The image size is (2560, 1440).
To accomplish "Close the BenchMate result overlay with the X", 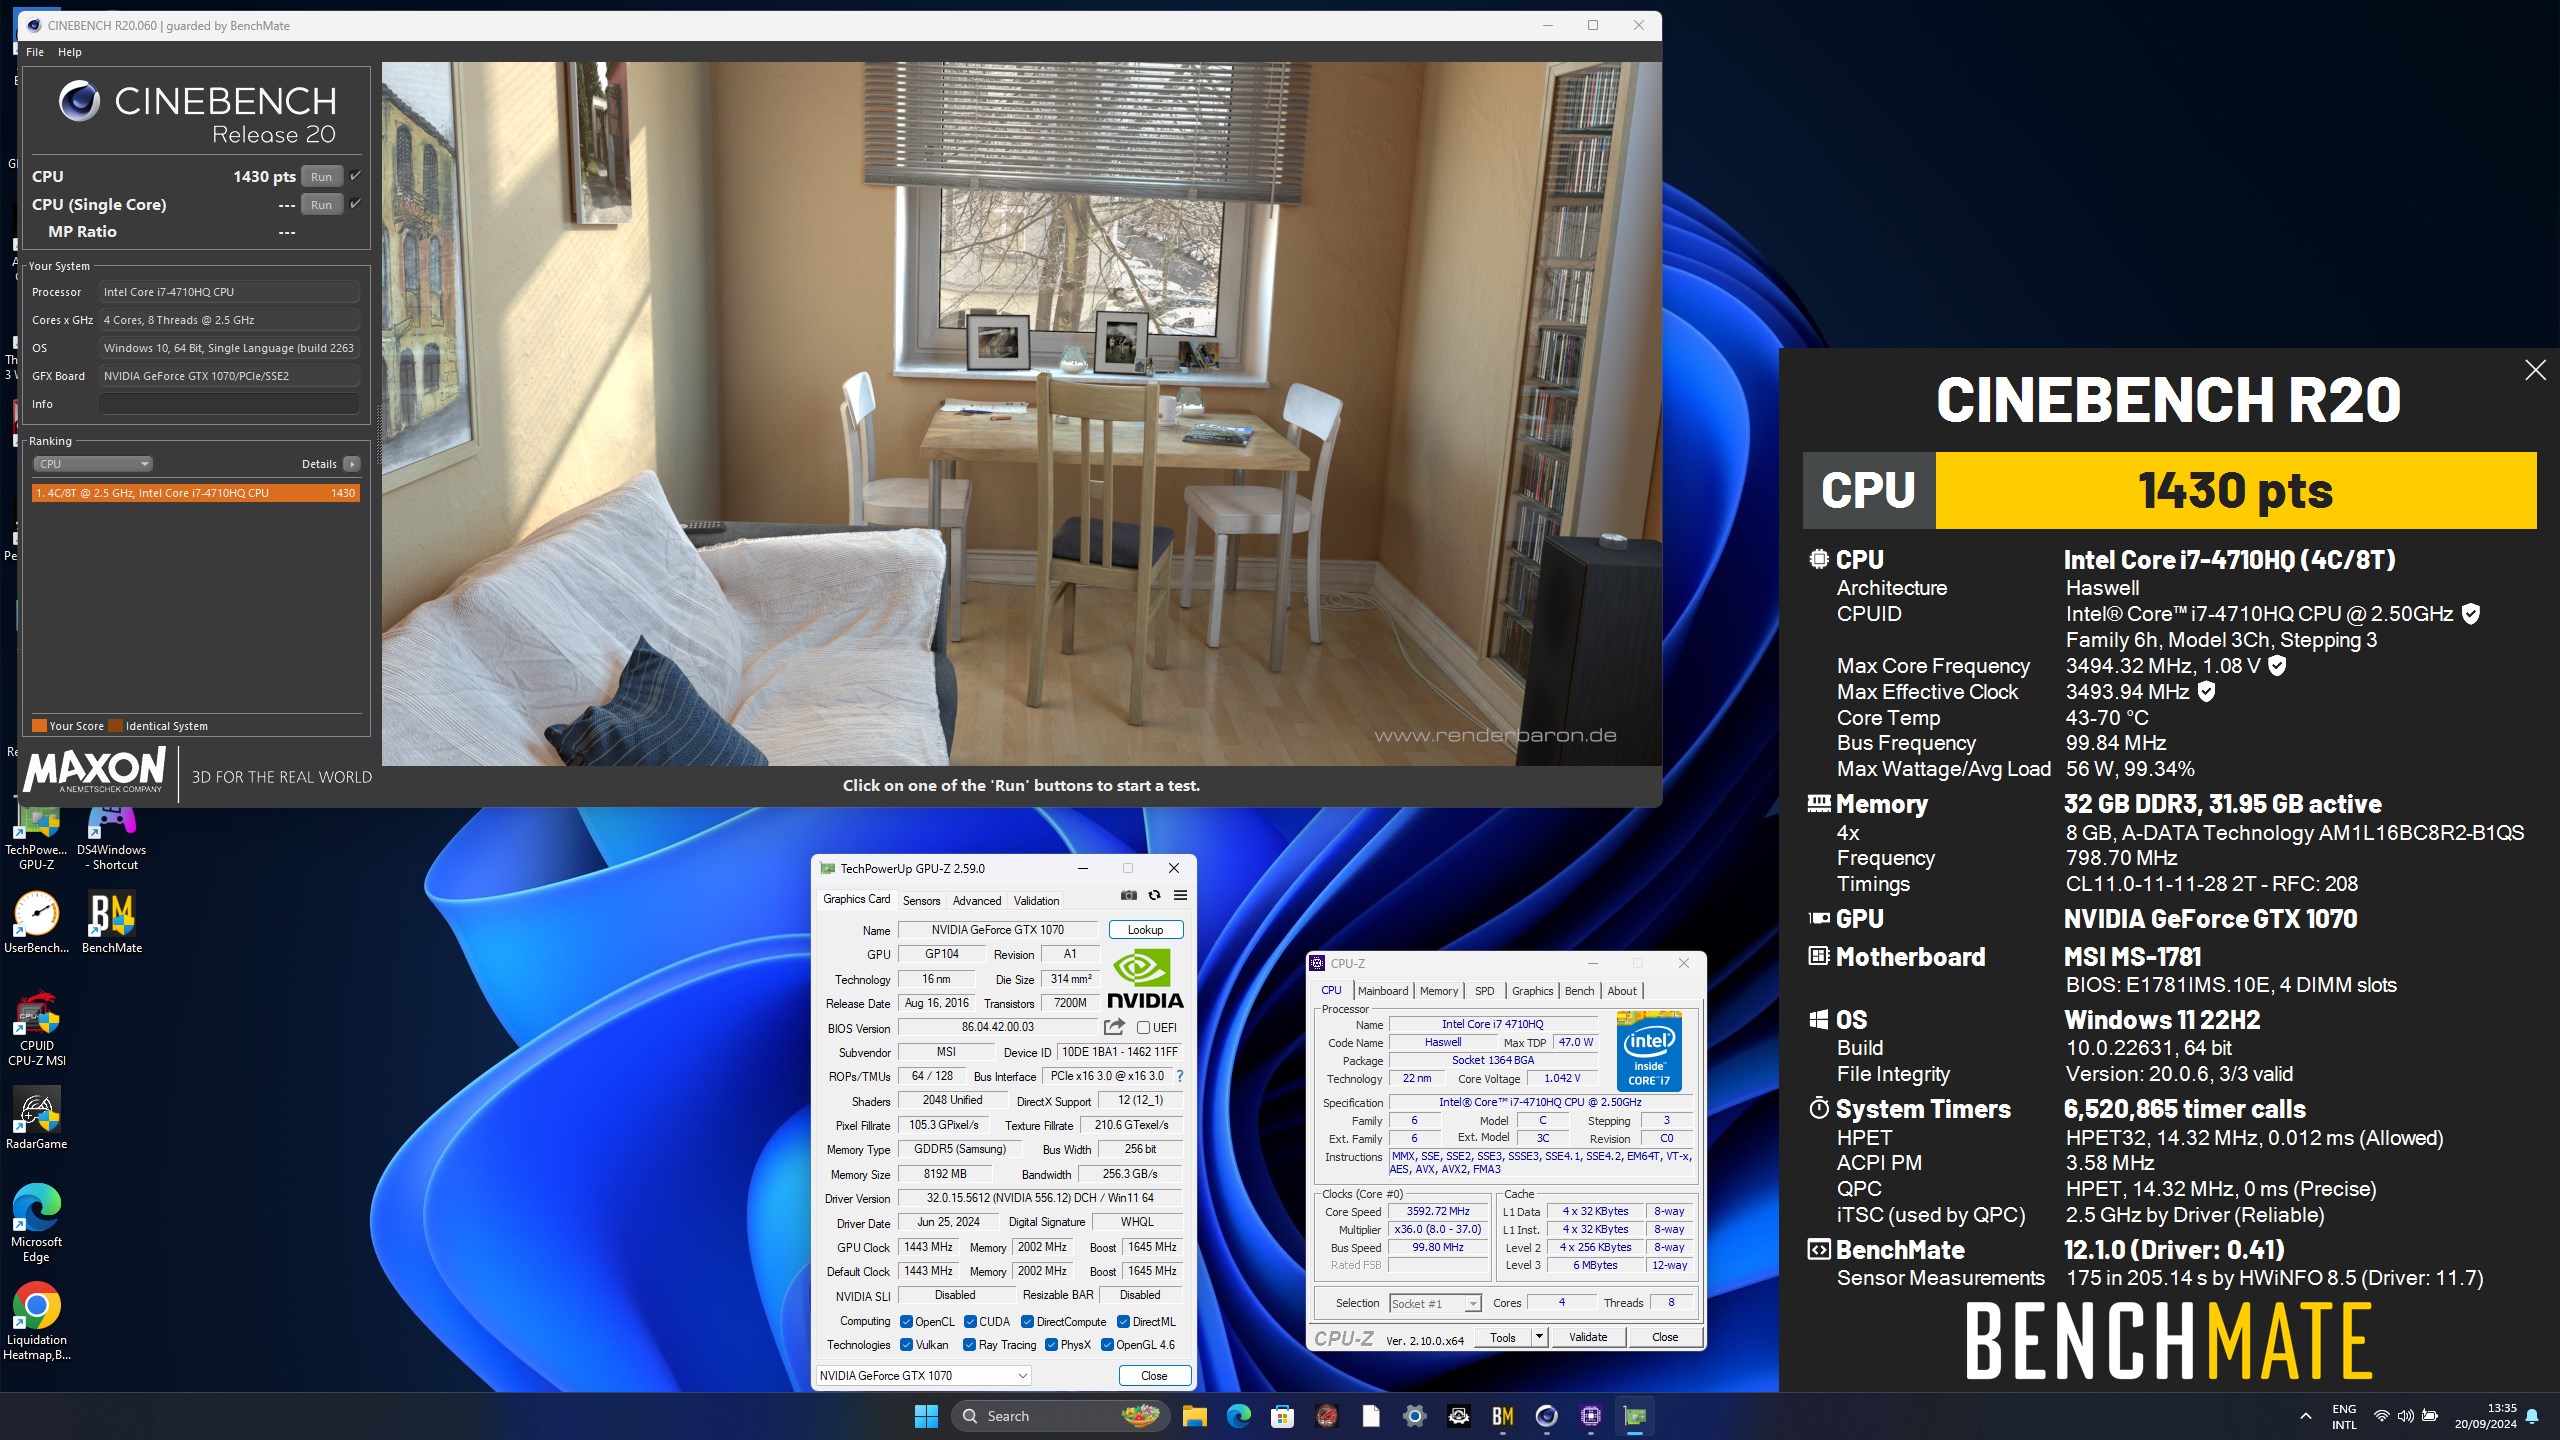I will [x=2535, y=371].
